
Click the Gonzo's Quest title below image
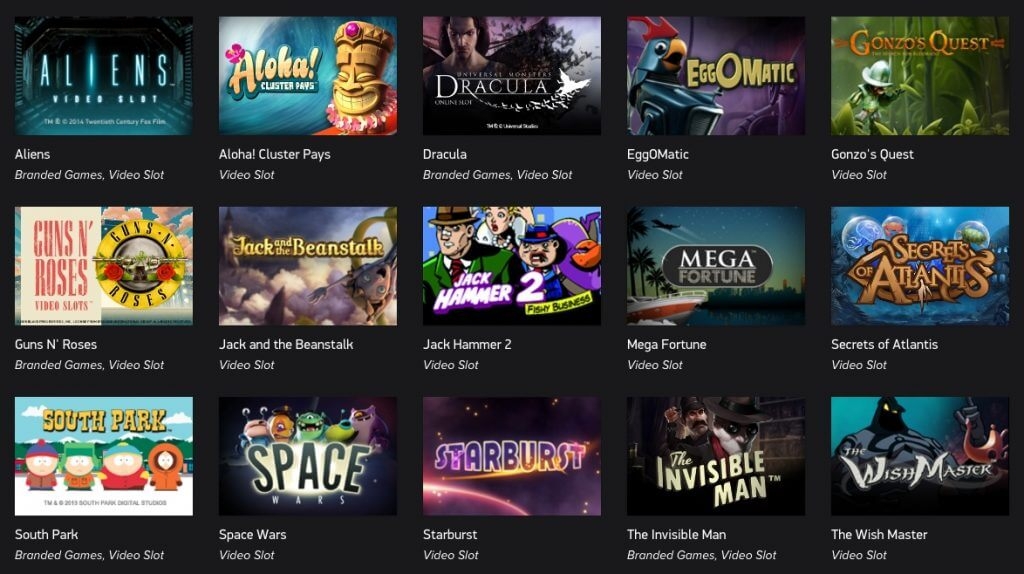[x=872, y=154]
